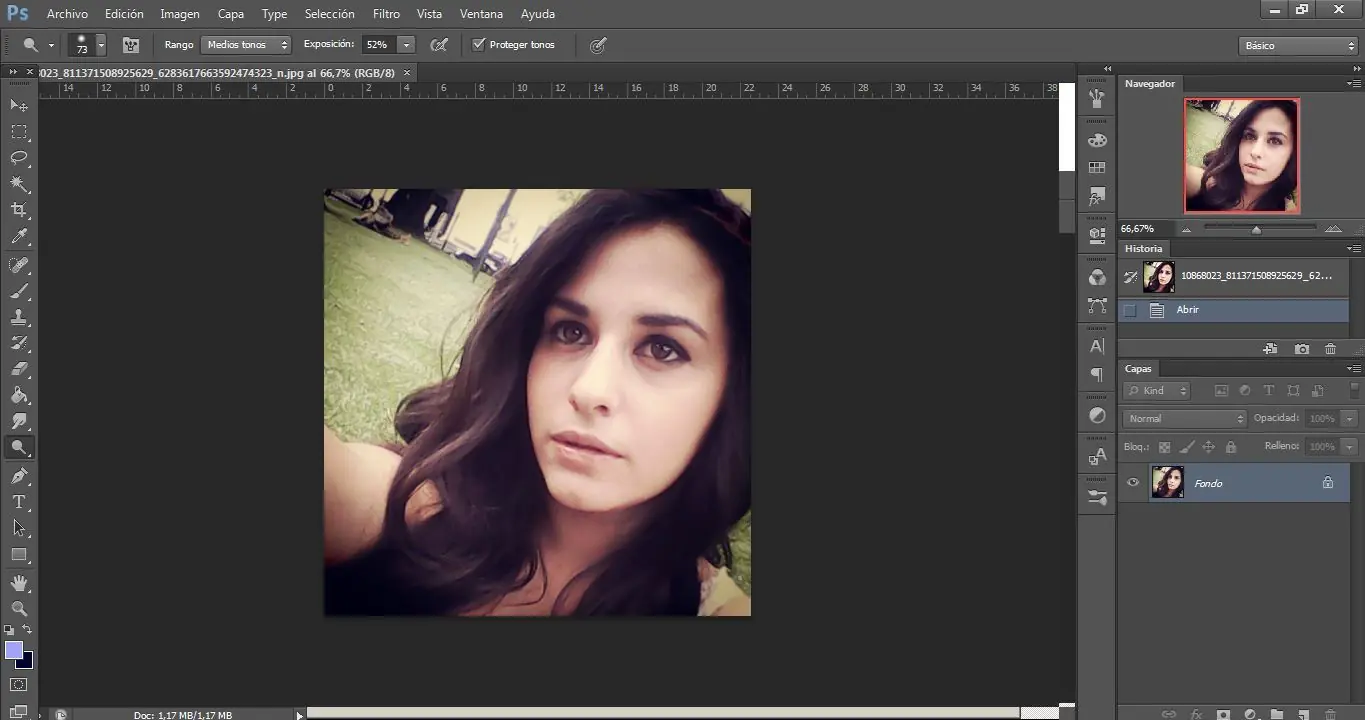Open the Opacidad dropdown arrow
Screen dimensions: 1365x720
(1350, 419)
